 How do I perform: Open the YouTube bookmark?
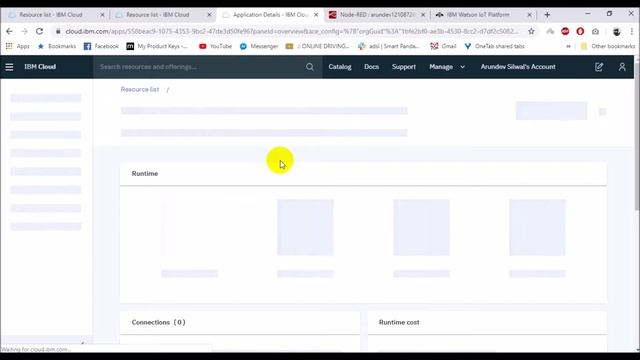coord(215,46)
